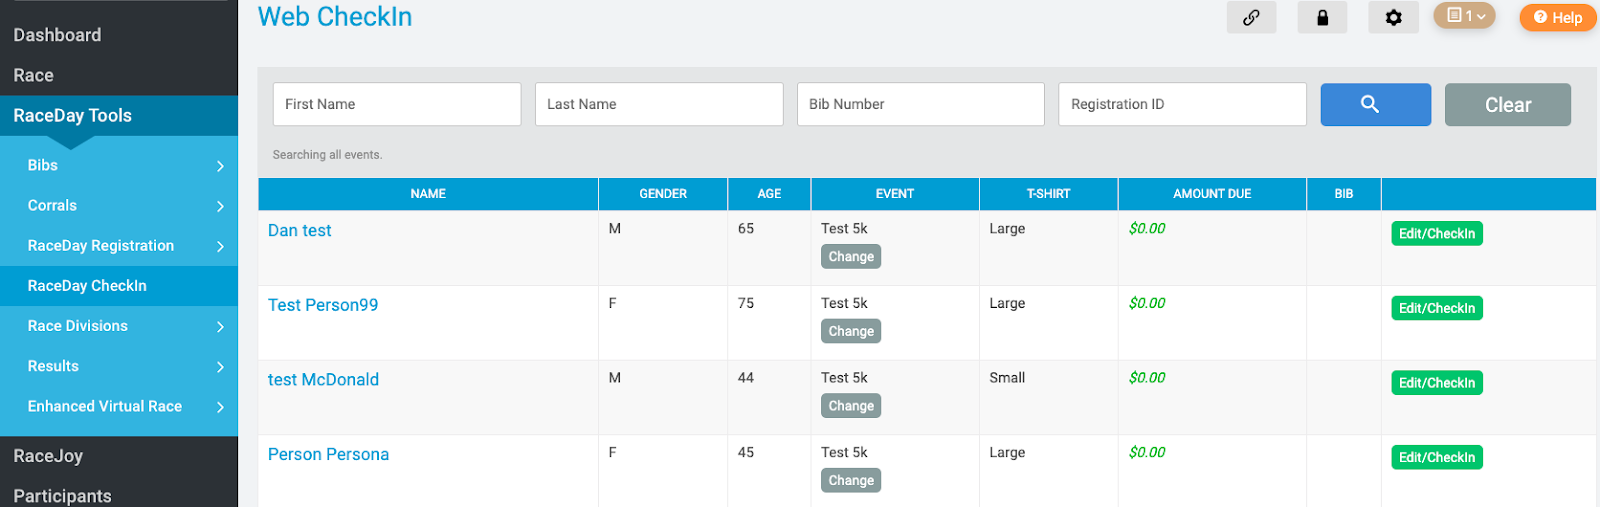Click the Web CheckIn page title
Image resolution: width=1600 pixels, height=507 pixels.
[x=335, y=17]
